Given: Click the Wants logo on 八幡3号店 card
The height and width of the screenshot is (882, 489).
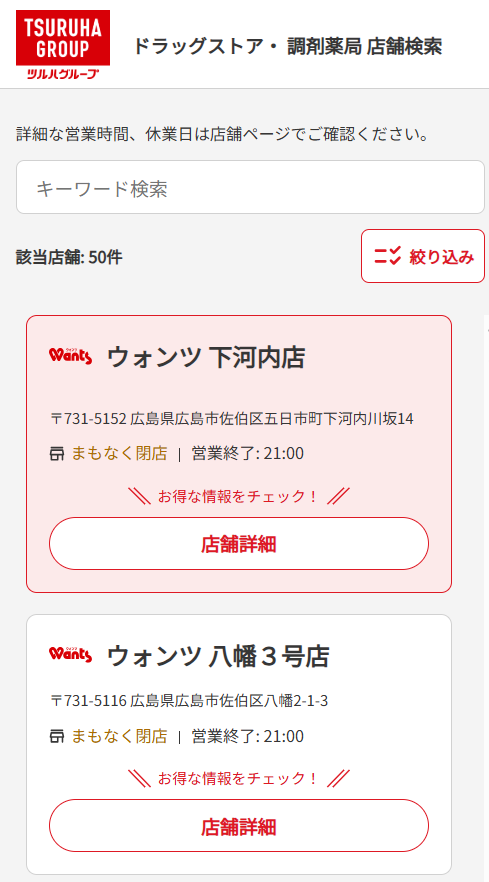Looking at the screenshot, I should point(70,655).
